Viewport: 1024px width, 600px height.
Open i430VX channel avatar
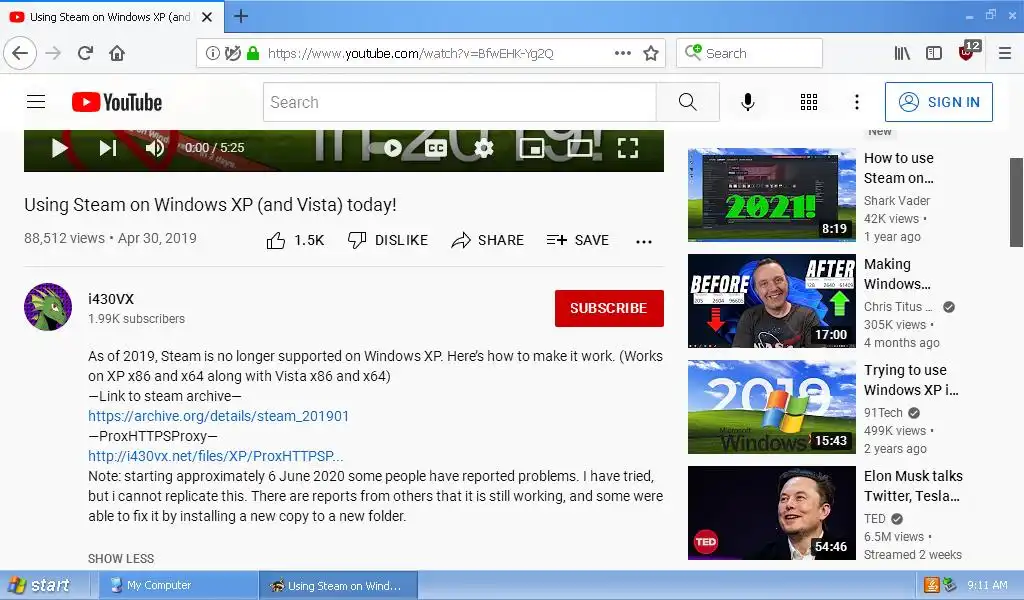(x=48, y=307)
